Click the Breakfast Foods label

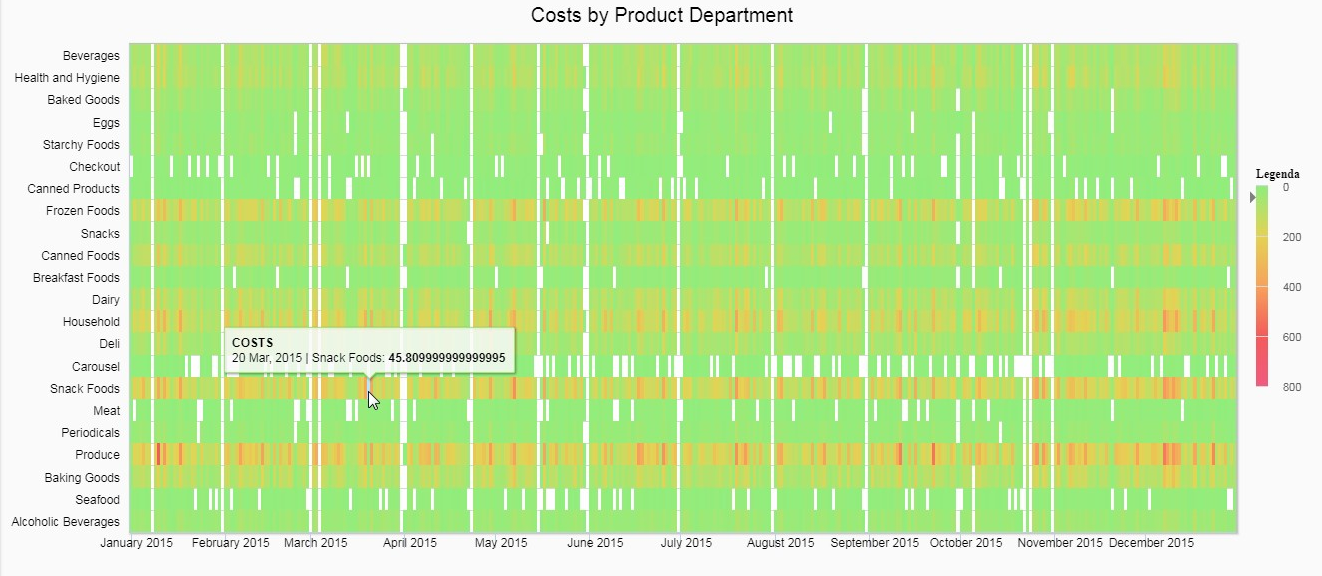pyautogui.click(x=76, y=278)
